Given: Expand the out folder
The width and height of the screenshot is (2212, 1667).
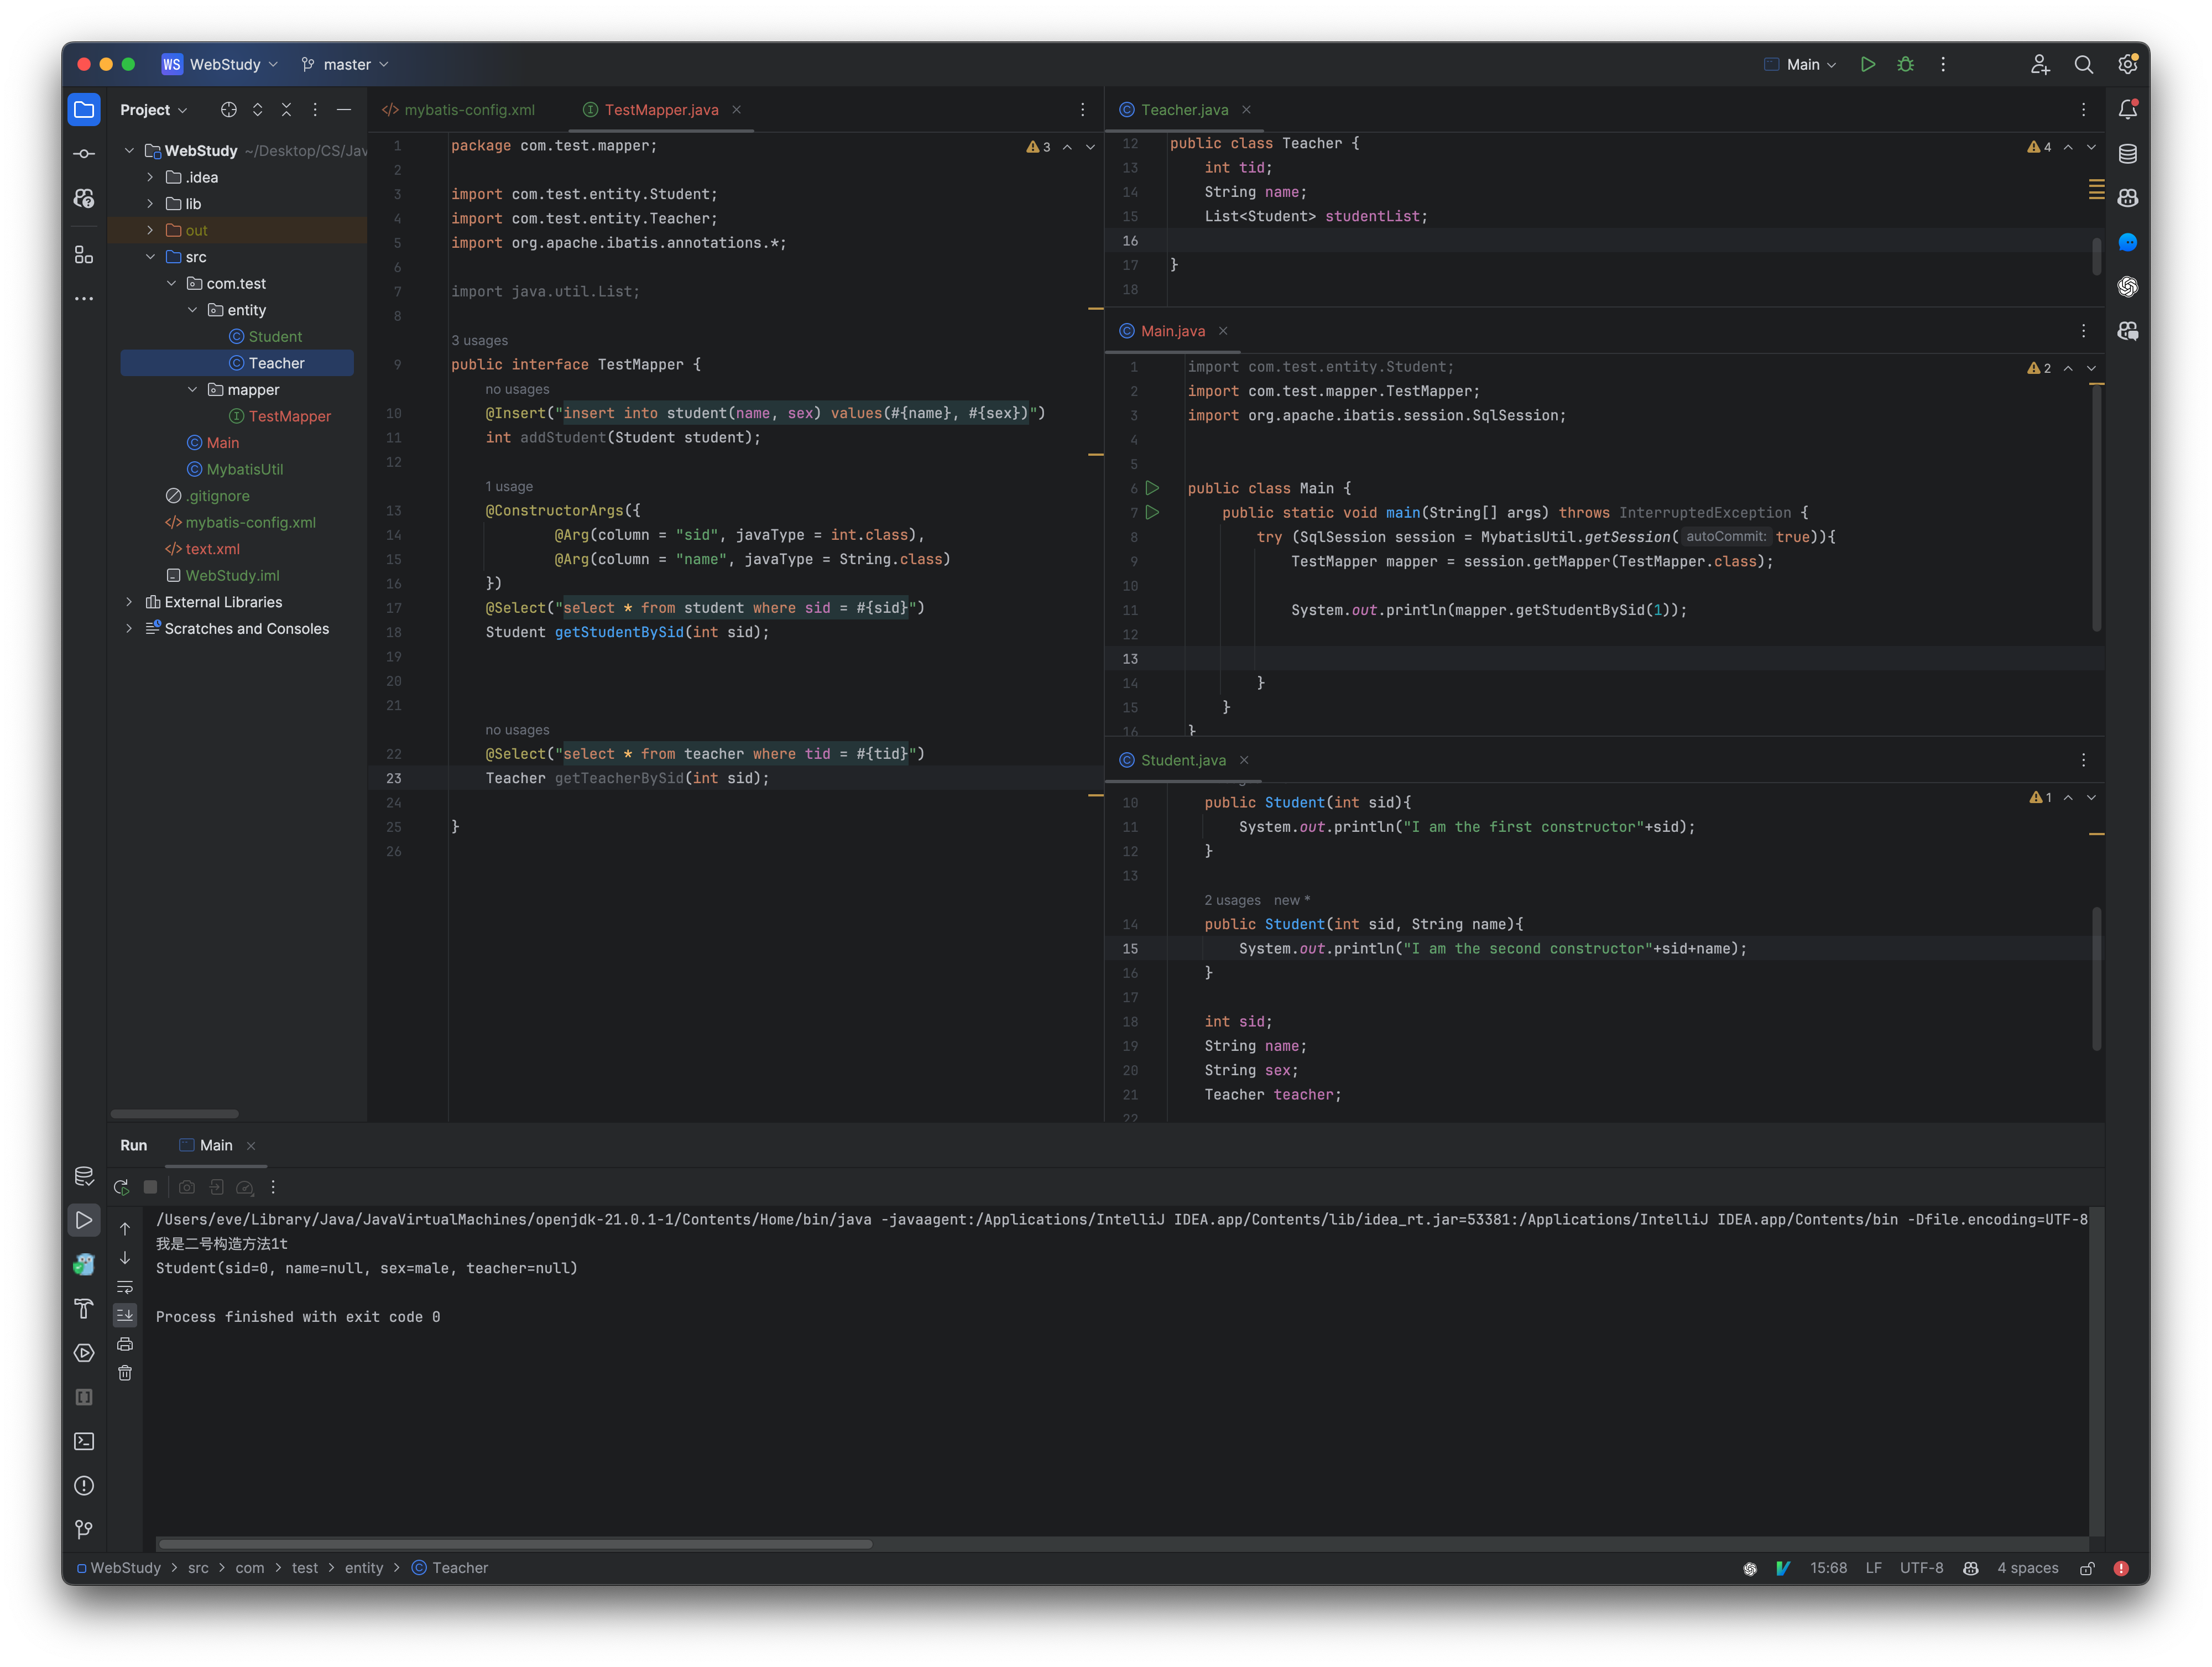Looking at the screenshot, I should [x=151, y=230].
